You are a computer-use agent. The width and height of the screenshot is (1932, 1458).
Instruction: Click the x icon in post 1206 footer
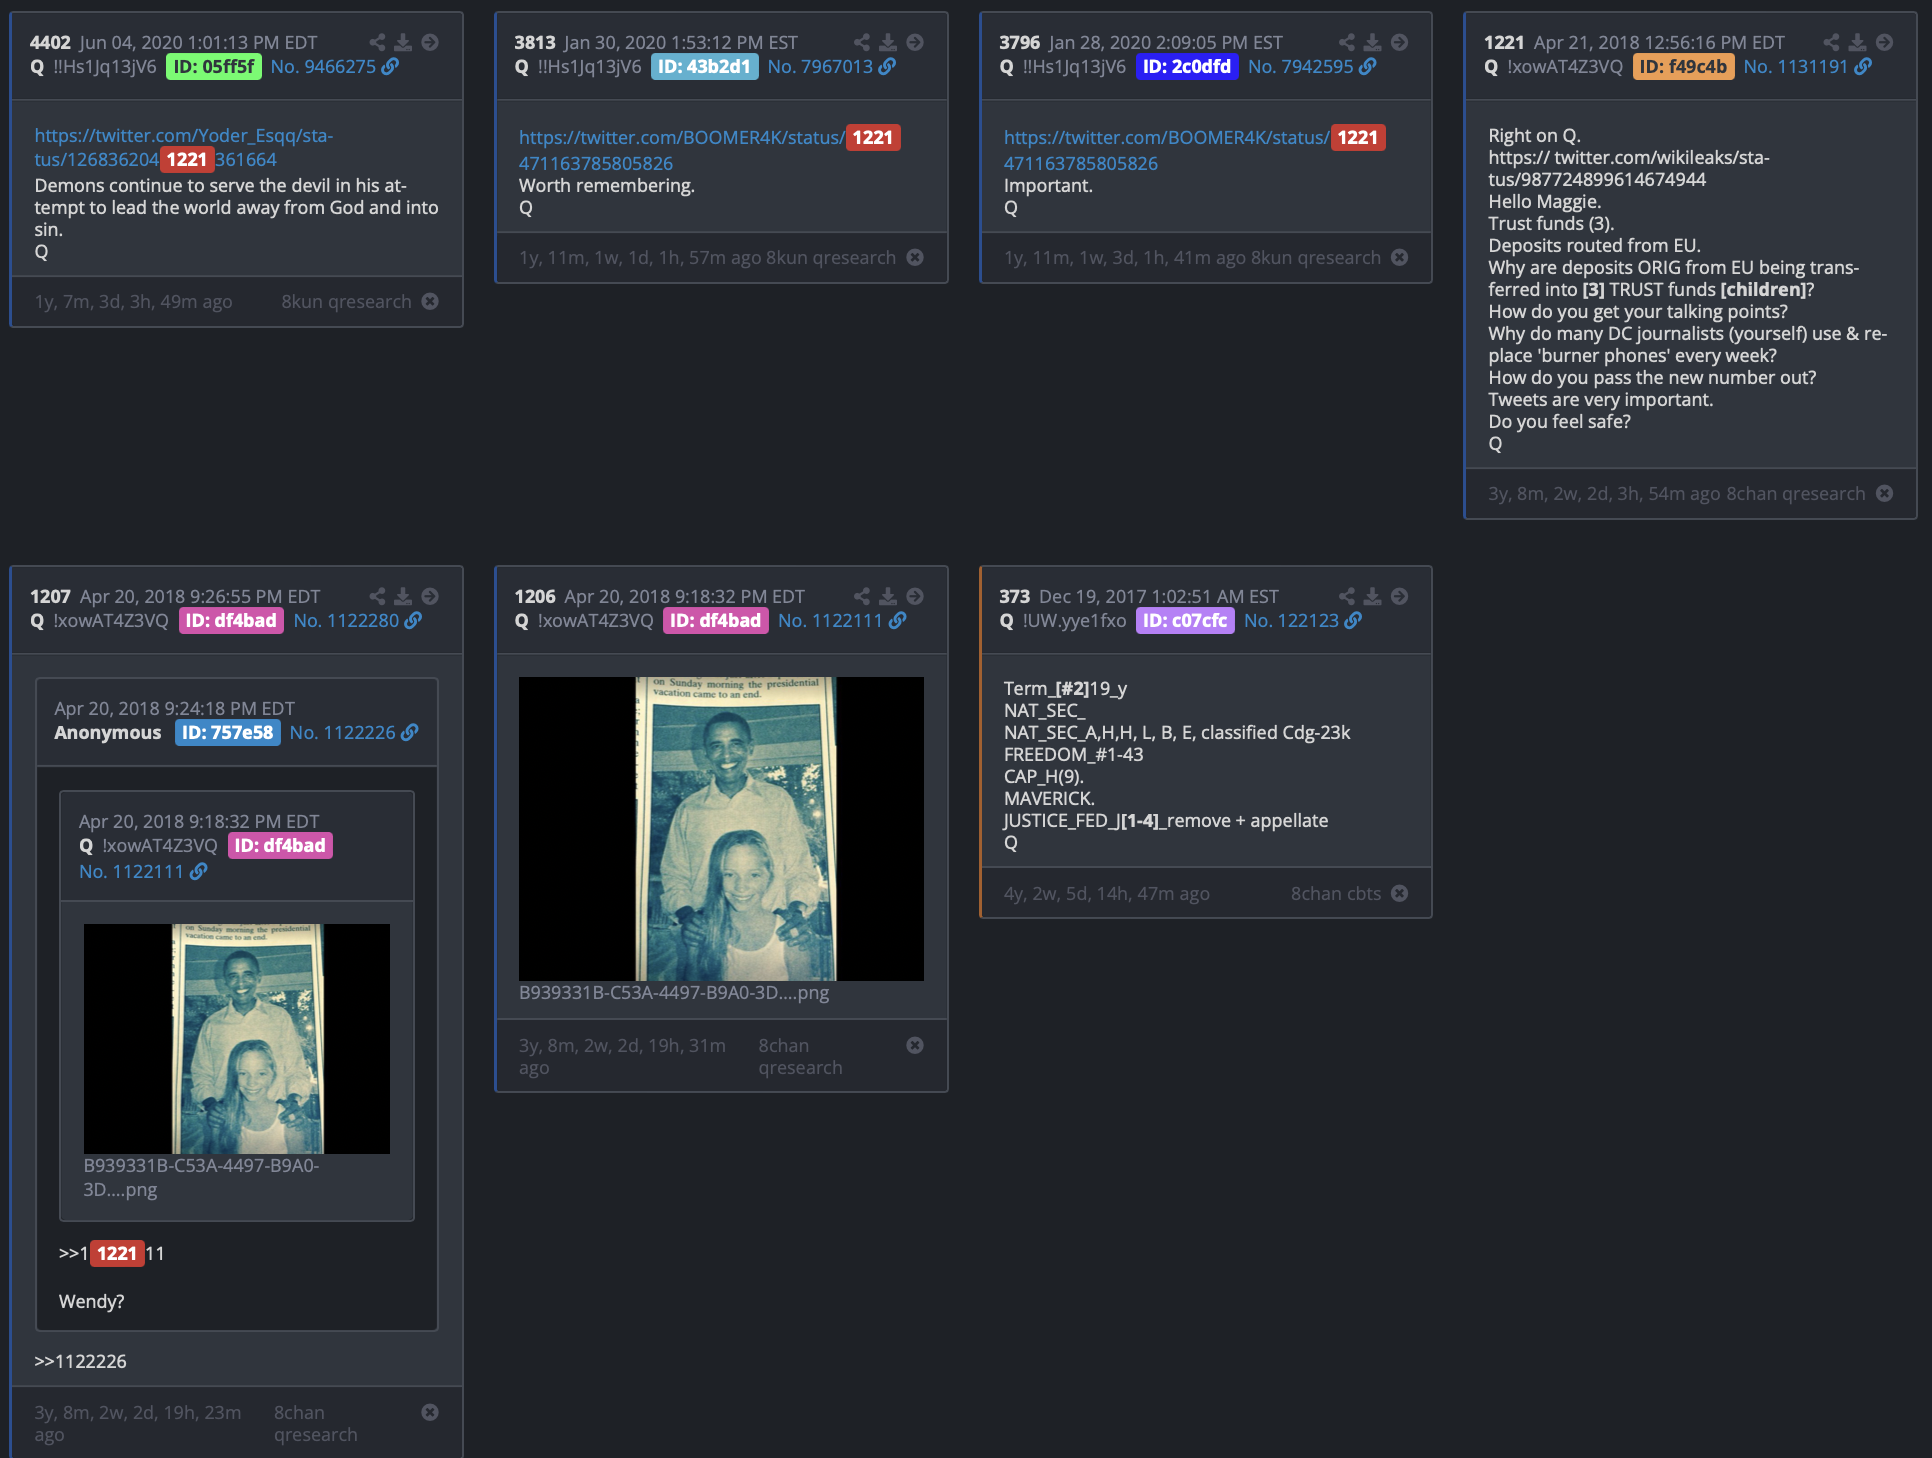tap(915, 1045)
